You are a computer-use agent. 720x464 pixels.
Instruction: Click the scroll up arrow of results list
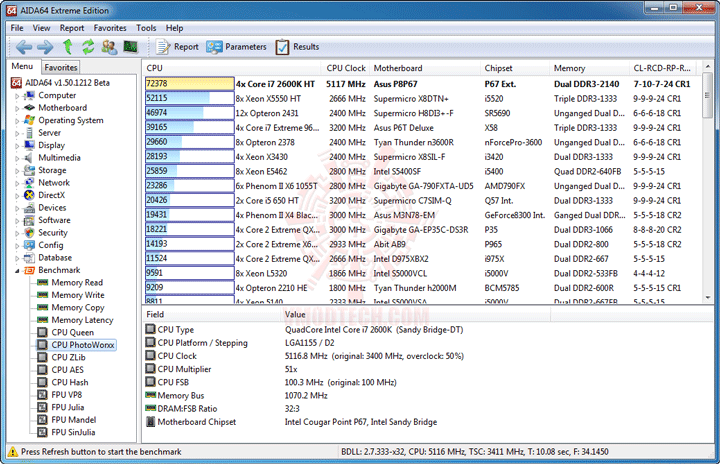point(708,67)
